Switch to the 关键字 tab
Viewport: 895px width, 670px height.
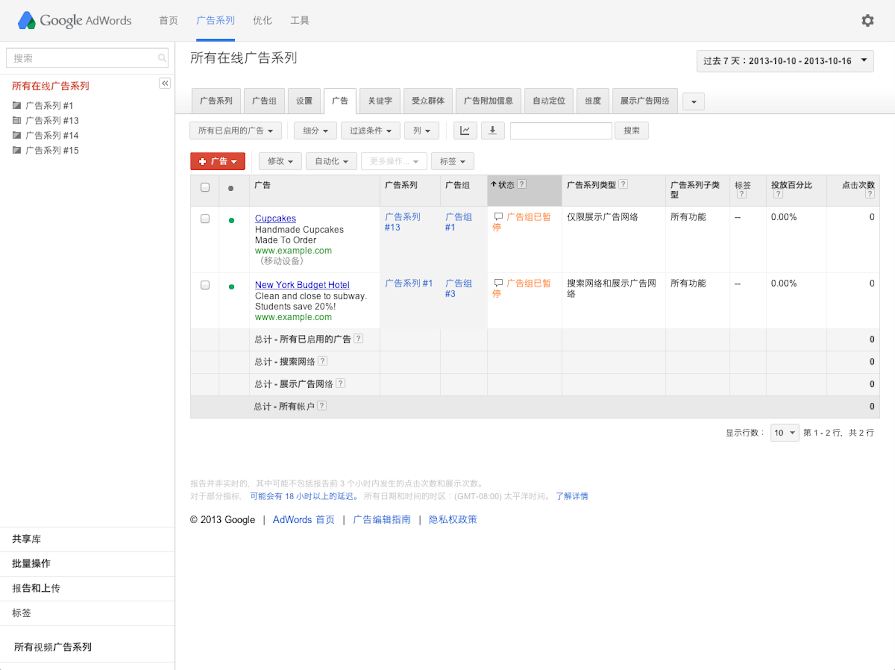click(379, 100)
